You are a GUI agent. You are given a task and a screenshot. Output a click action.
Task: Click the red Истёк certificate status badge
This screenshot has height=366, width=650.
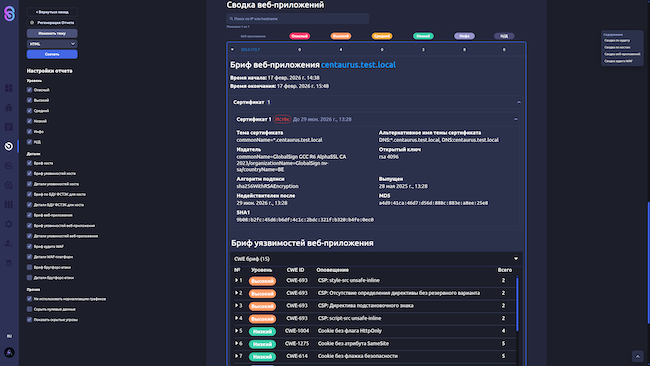pos(282,119)
